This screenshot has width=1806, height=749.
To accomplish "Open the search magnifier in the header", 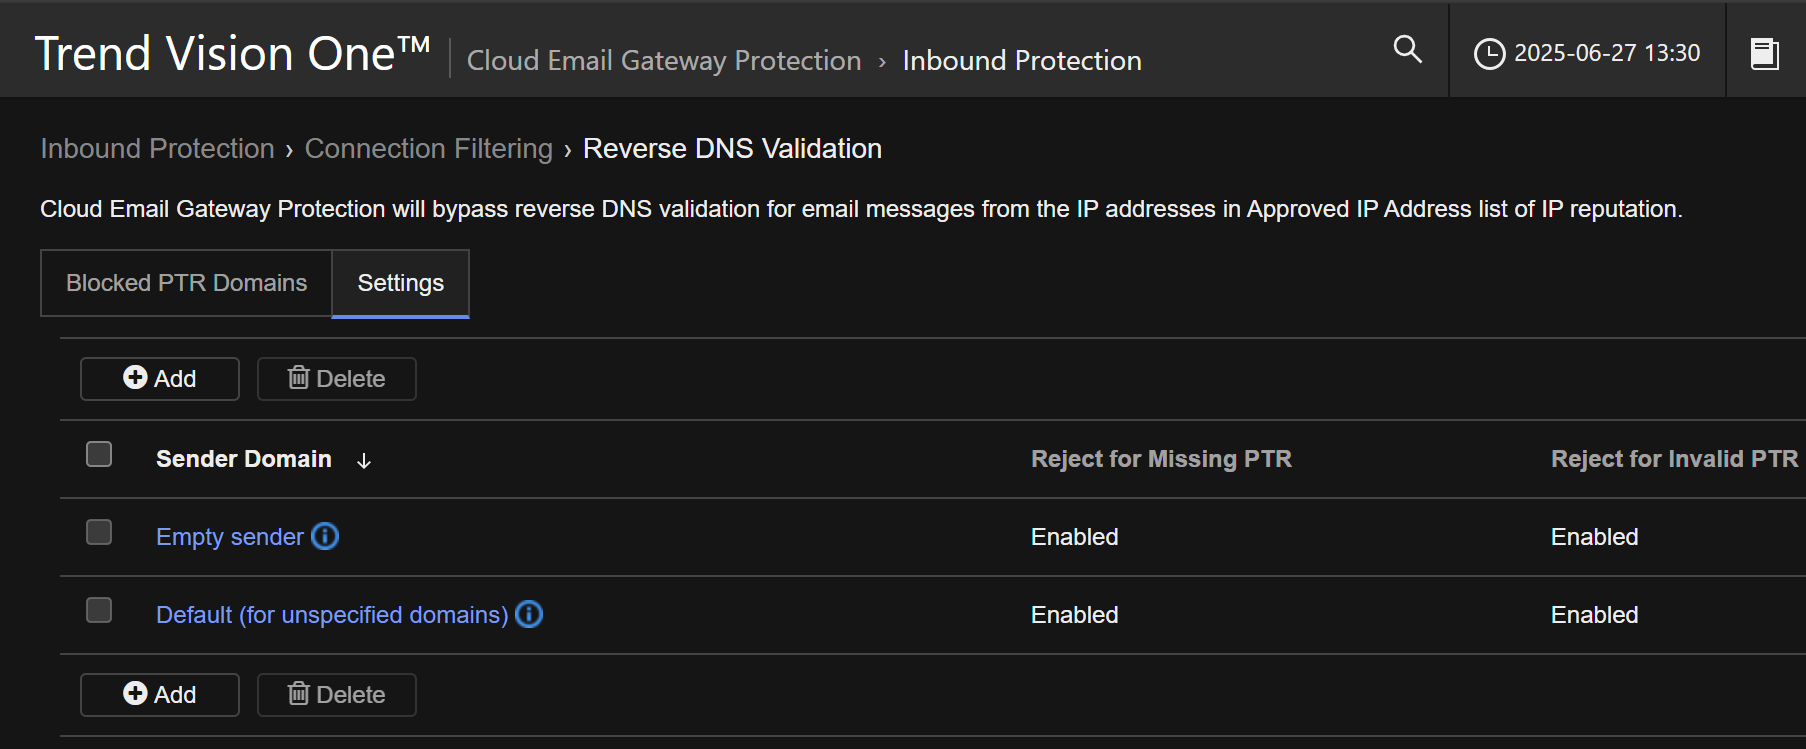I will [x=1407, y=49].
